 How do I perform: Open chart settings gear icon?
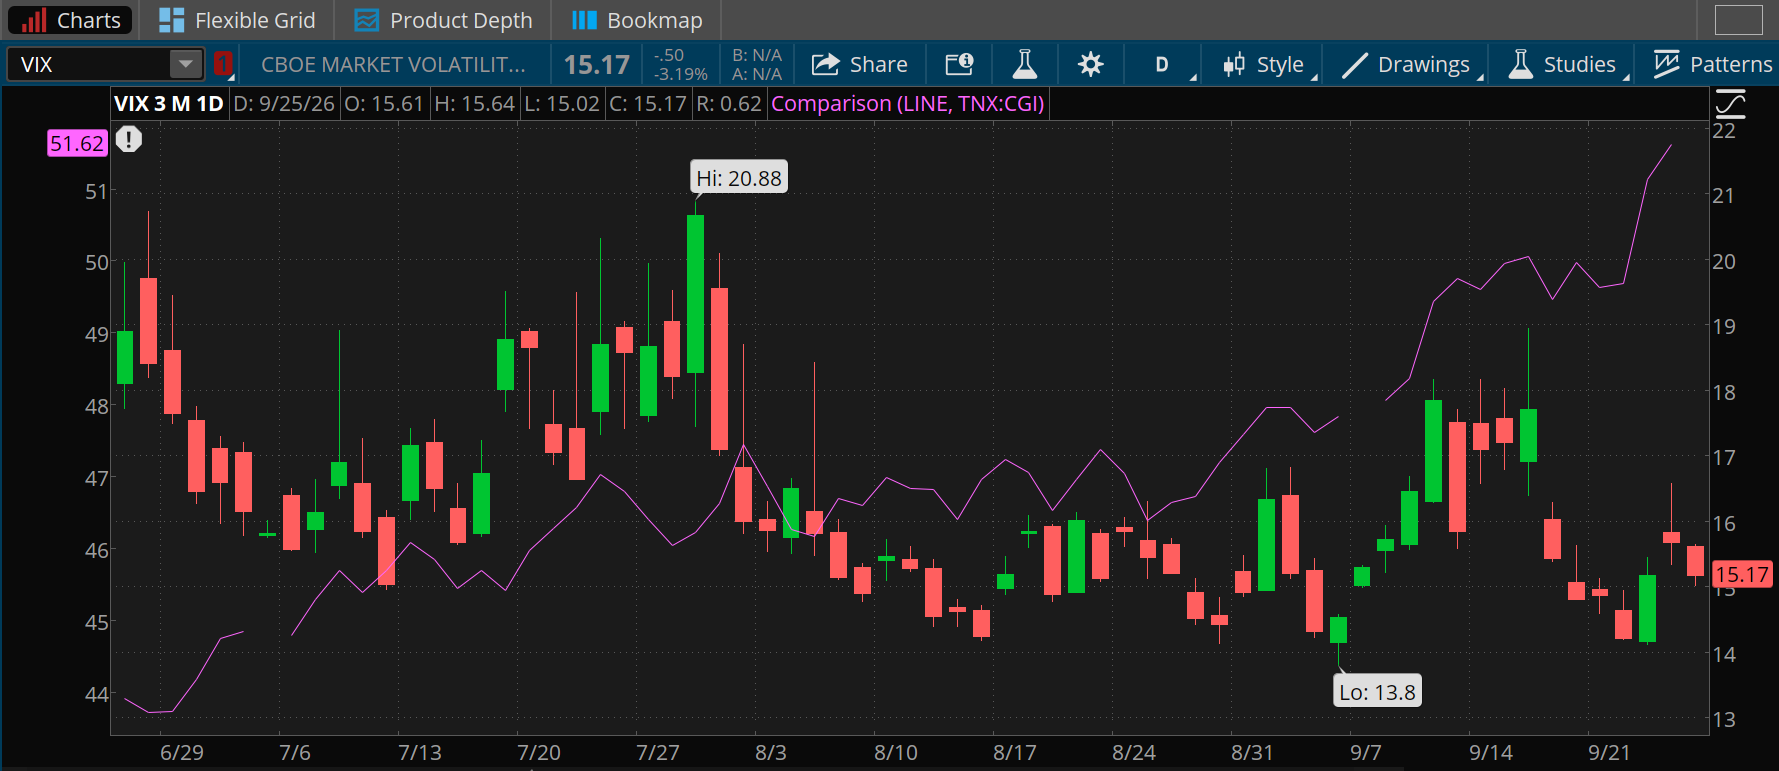[1090, 65]
